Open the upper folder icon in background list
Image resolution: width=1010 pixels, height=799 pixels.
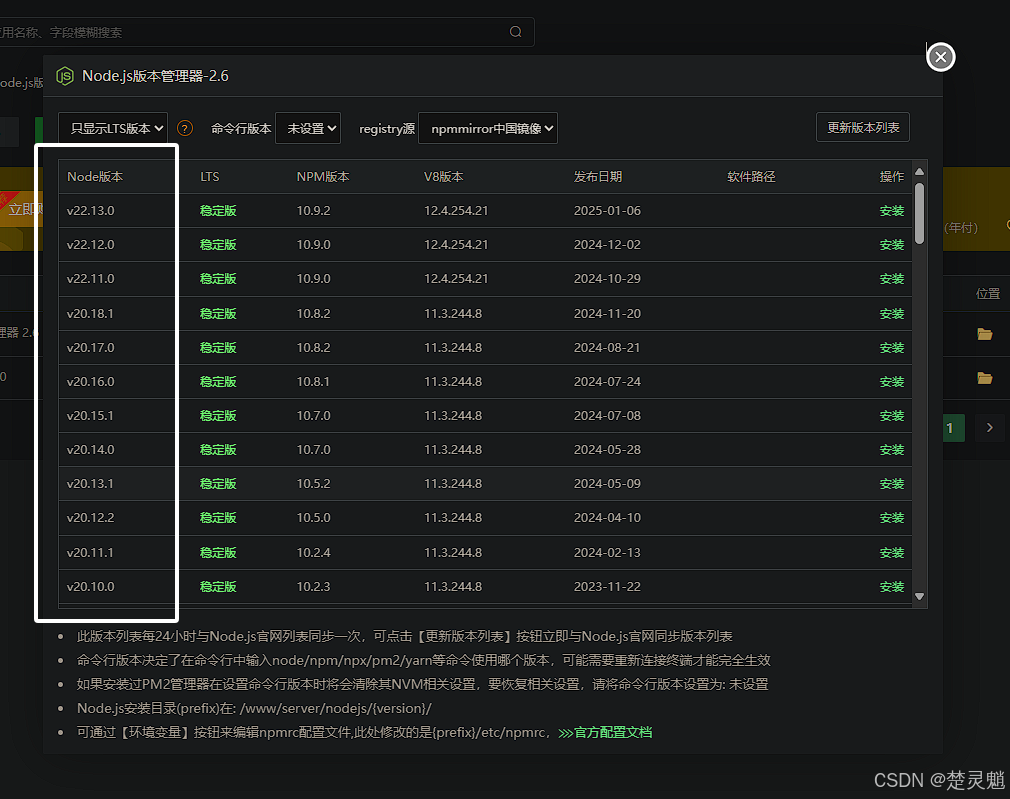click(984, 334)
